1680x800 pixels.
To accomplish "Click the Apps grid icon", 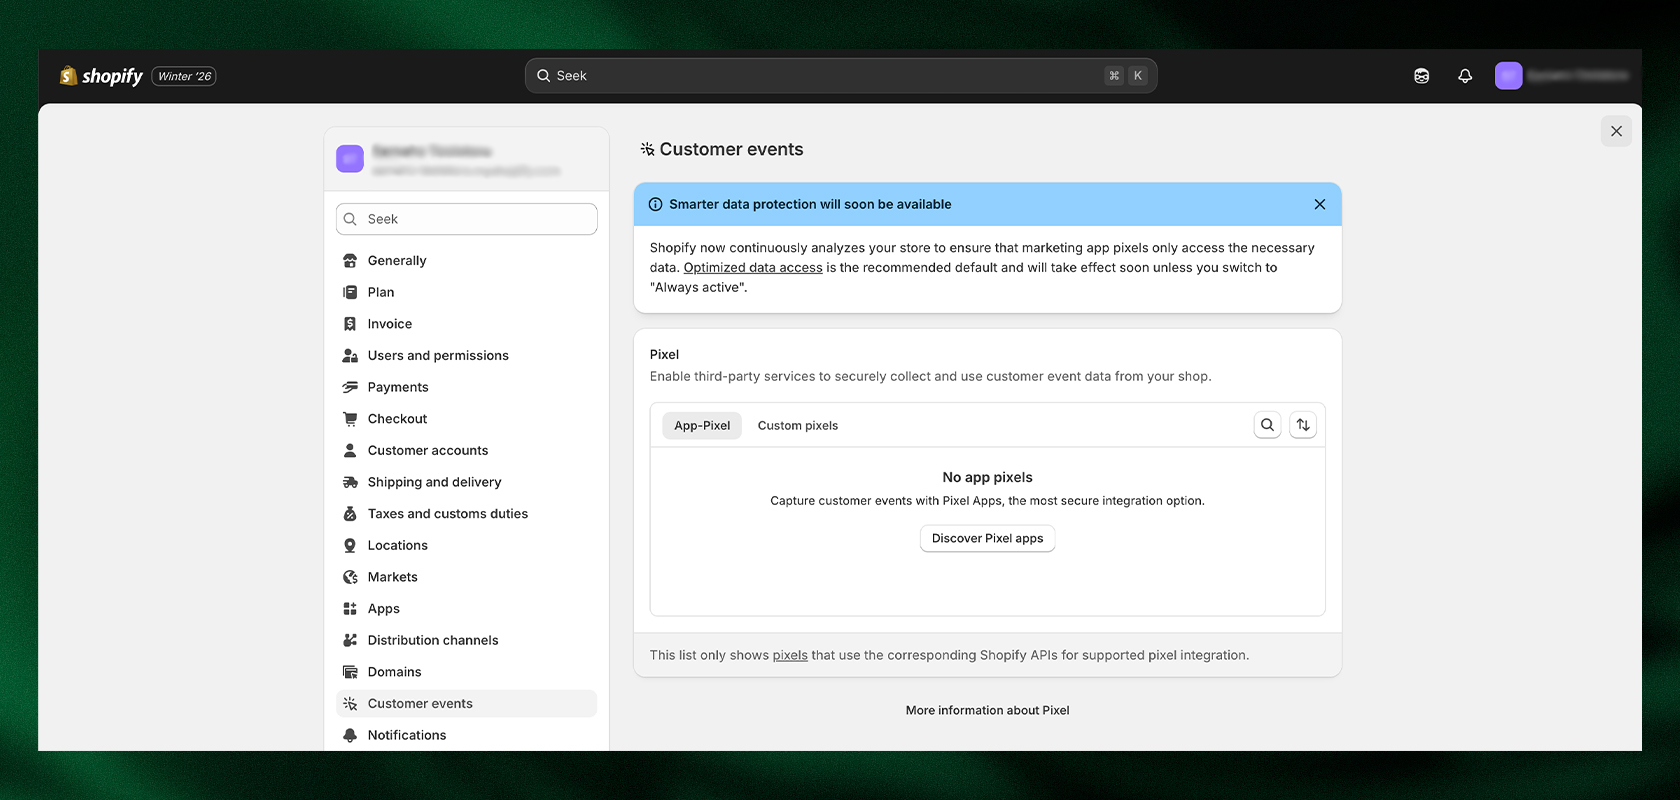I will 350,609.
